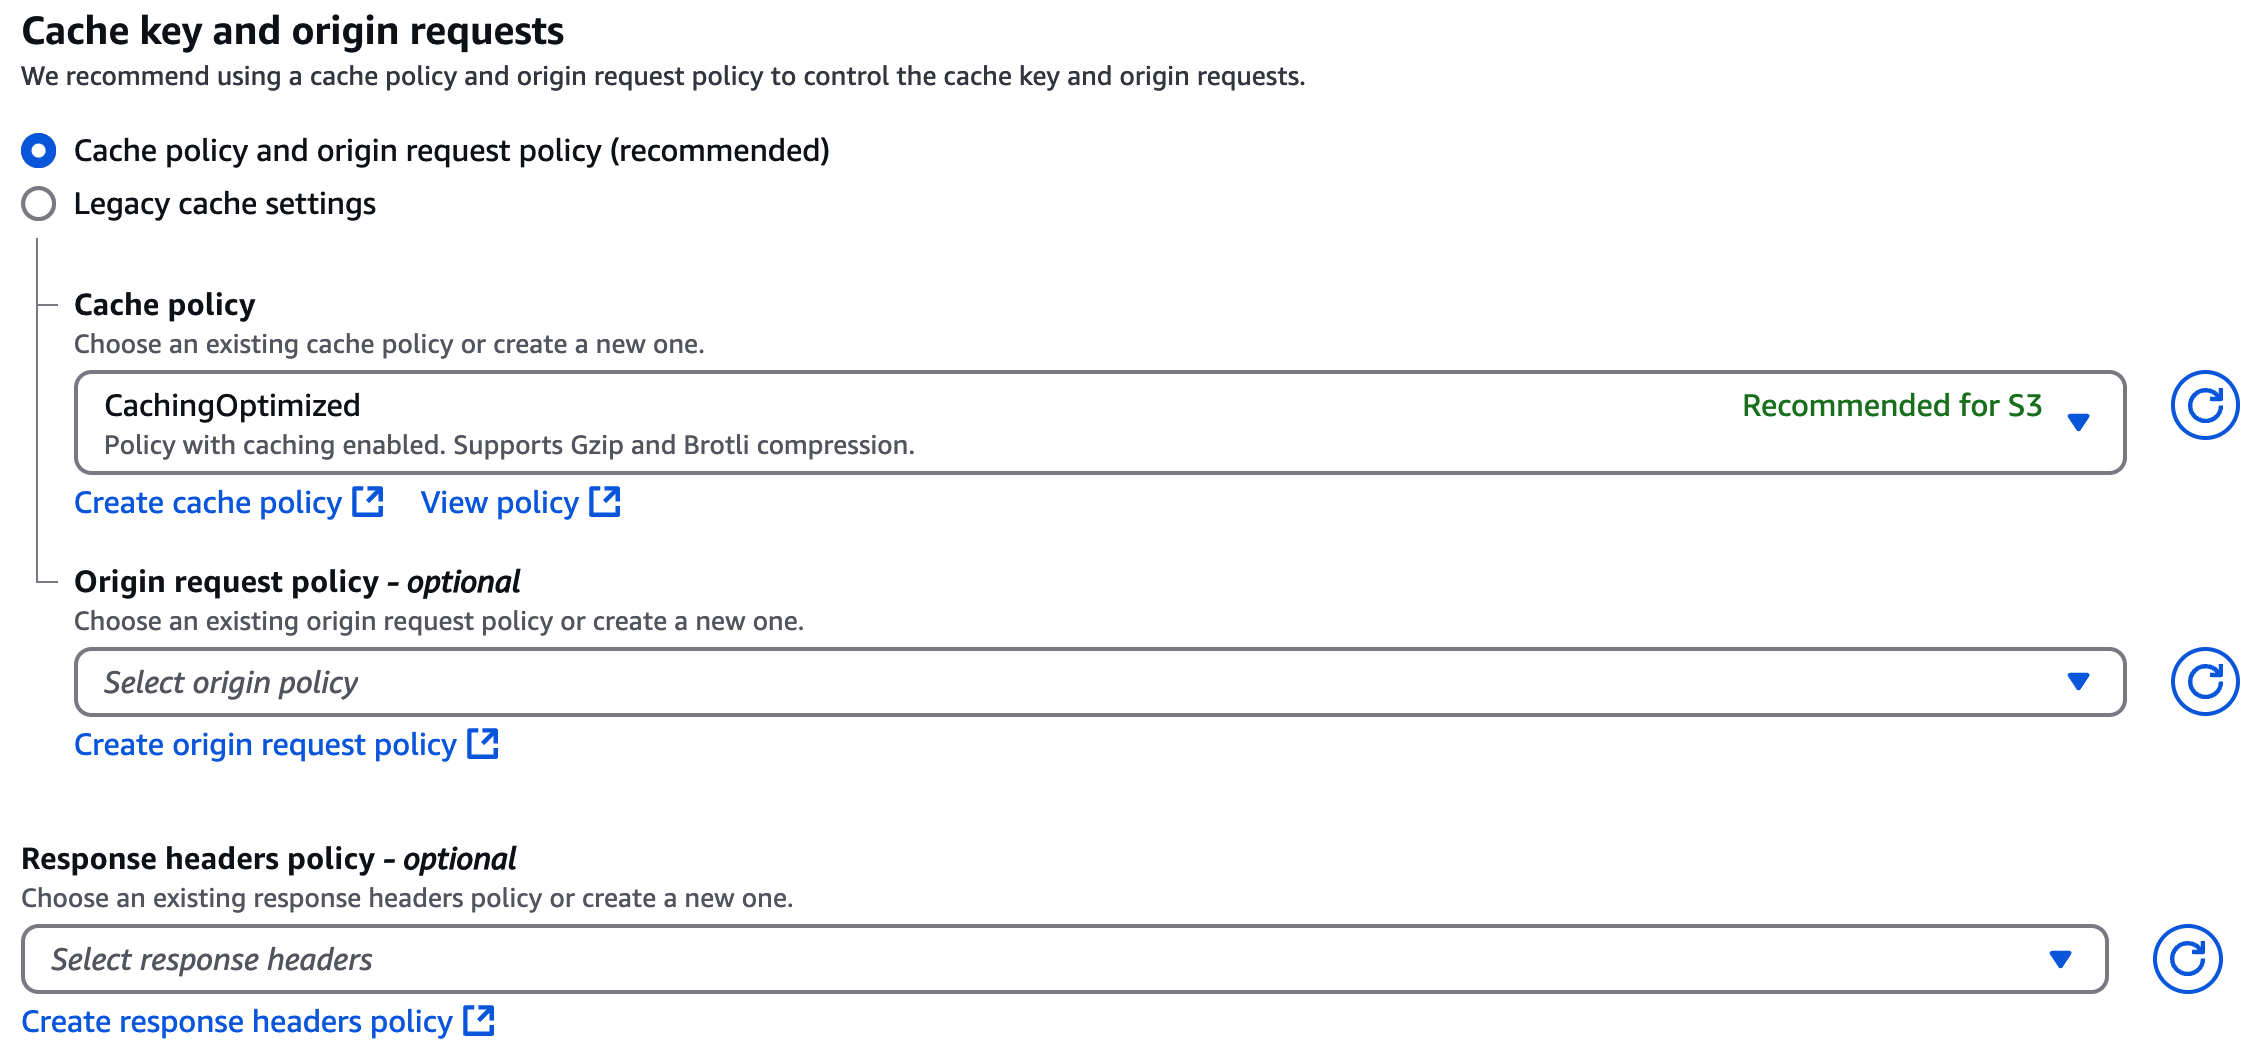This screenshot has width=2264, height=1064.
Task: Click external link icon beside Create cache policy
Action: pyautogui.click(x=369, y=501)
